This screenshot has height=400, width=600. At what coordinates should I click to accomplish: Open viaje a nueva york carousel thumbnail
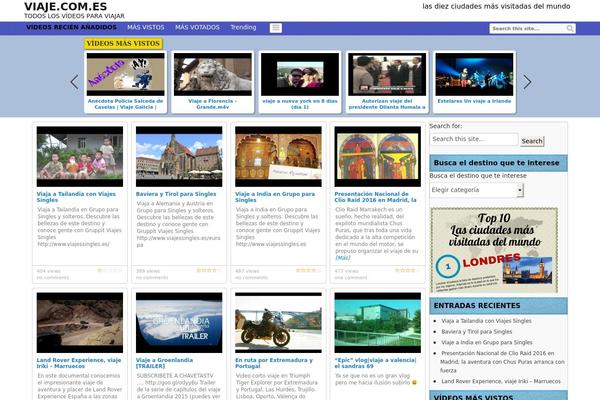(300, 74)
